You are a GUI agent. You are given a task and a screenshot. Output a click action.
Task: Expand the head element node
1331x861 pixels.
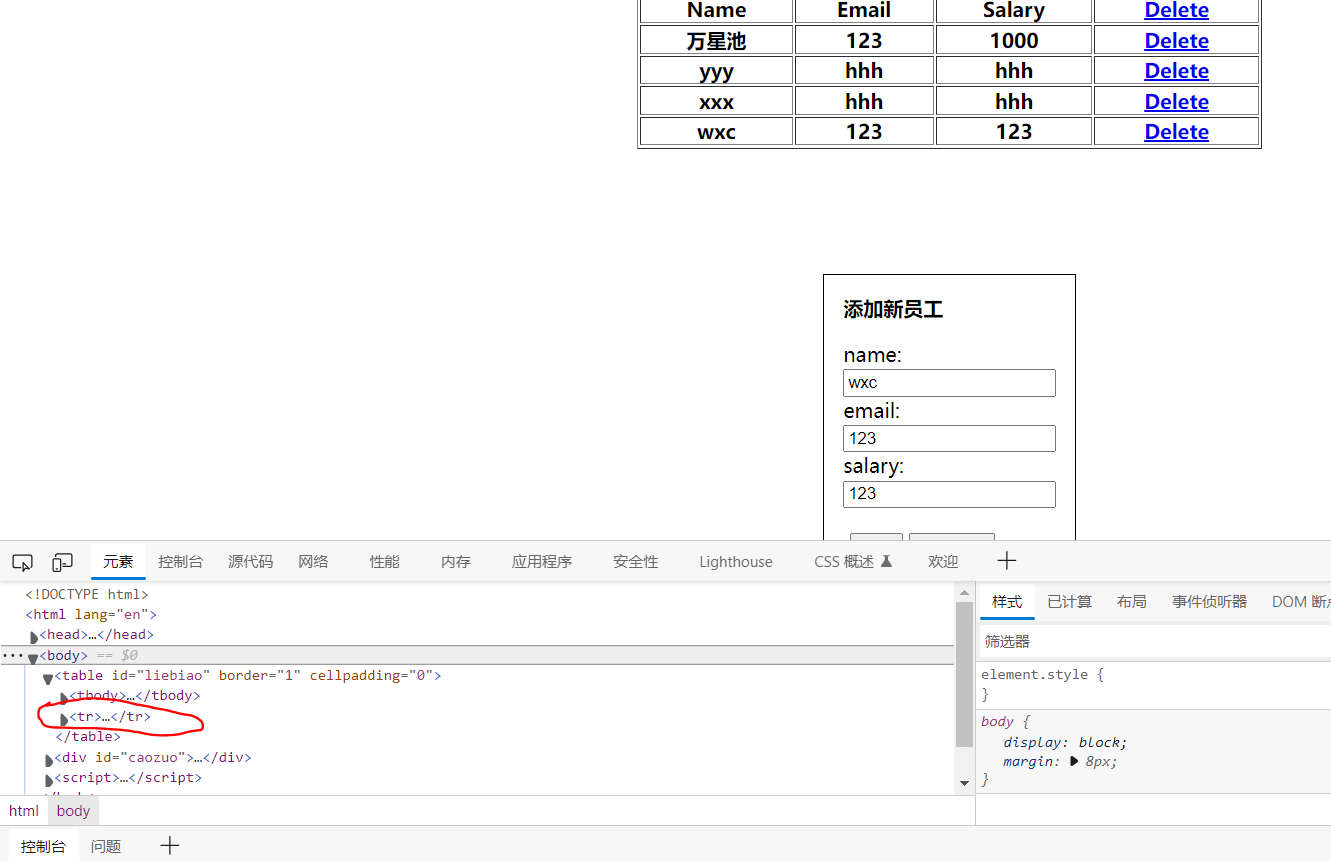(x=33, y=634)
